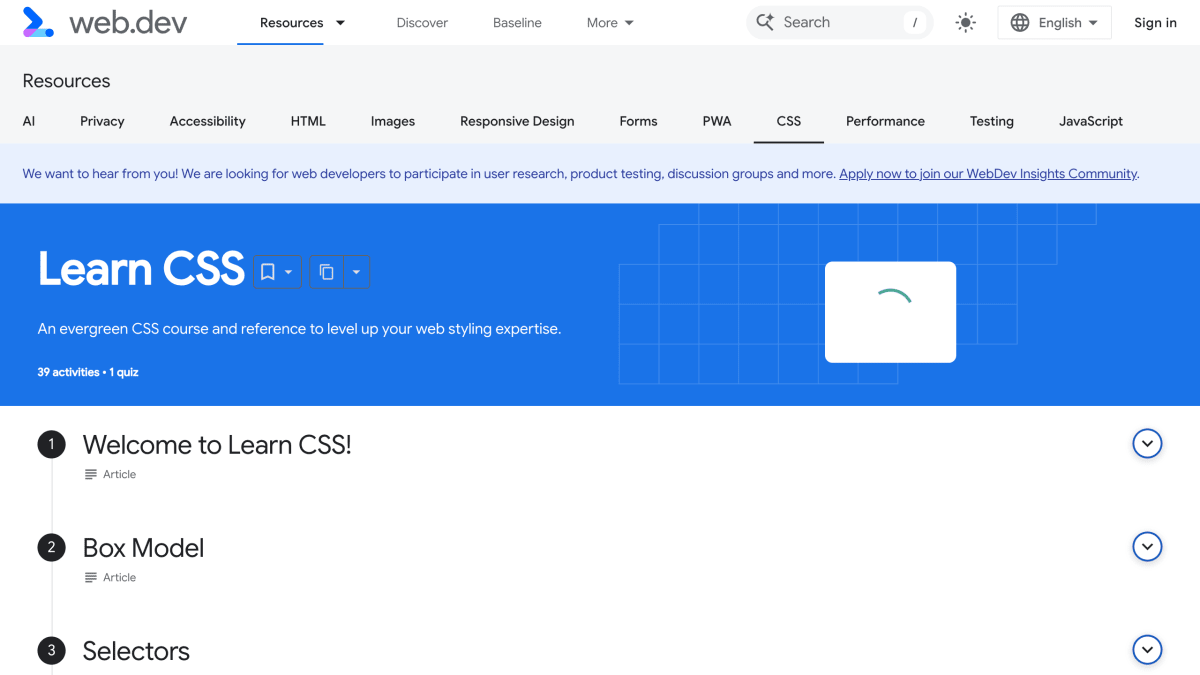
Task: Click the globe language icon
Action: pyautogui.click(x=1020, y=22)
